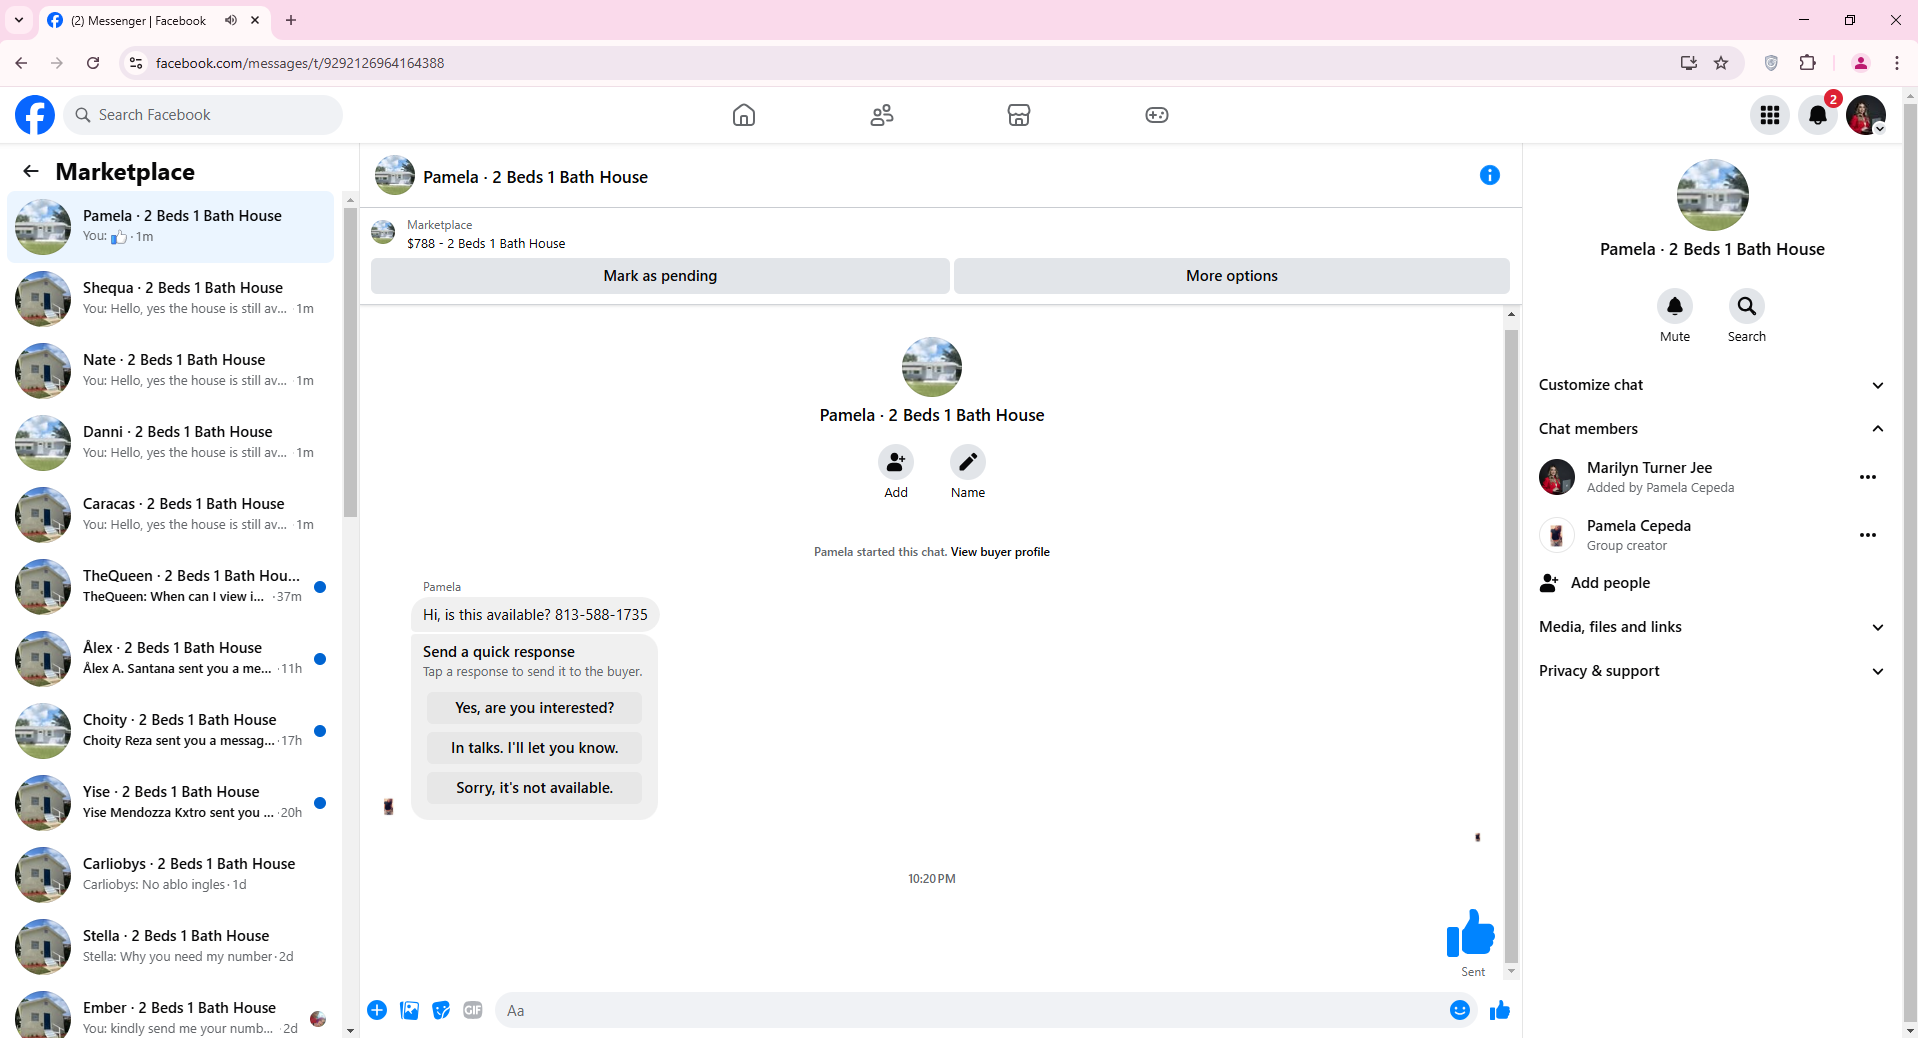Click the Aa message input box
Image resolution: width=1918 pixels, height=1038 pixels.
pos(970,1010)
